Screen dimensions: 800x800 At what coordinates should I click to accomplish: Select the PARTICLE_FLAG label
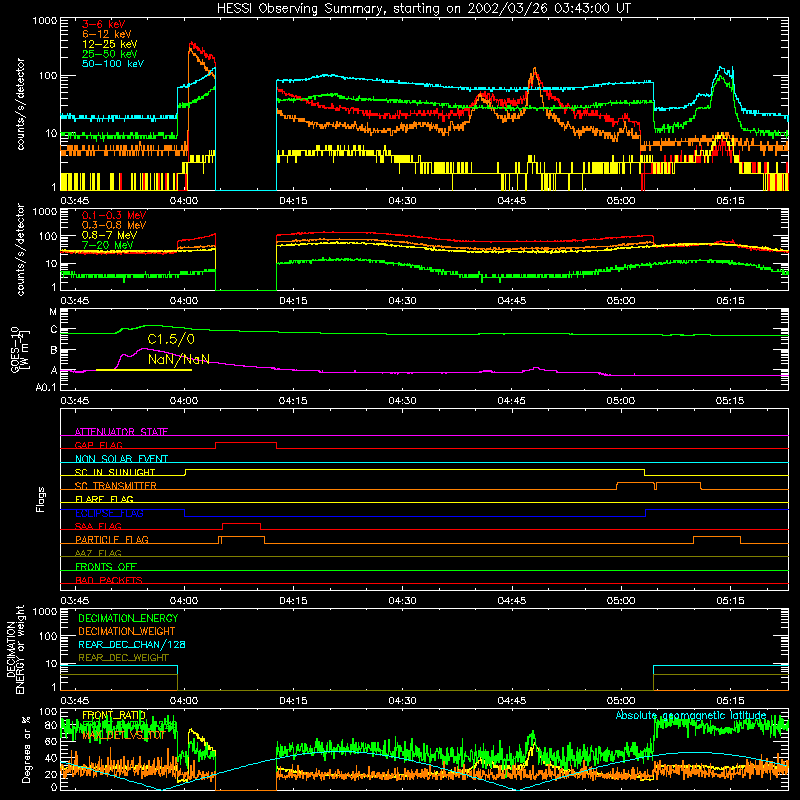[112, 540]
